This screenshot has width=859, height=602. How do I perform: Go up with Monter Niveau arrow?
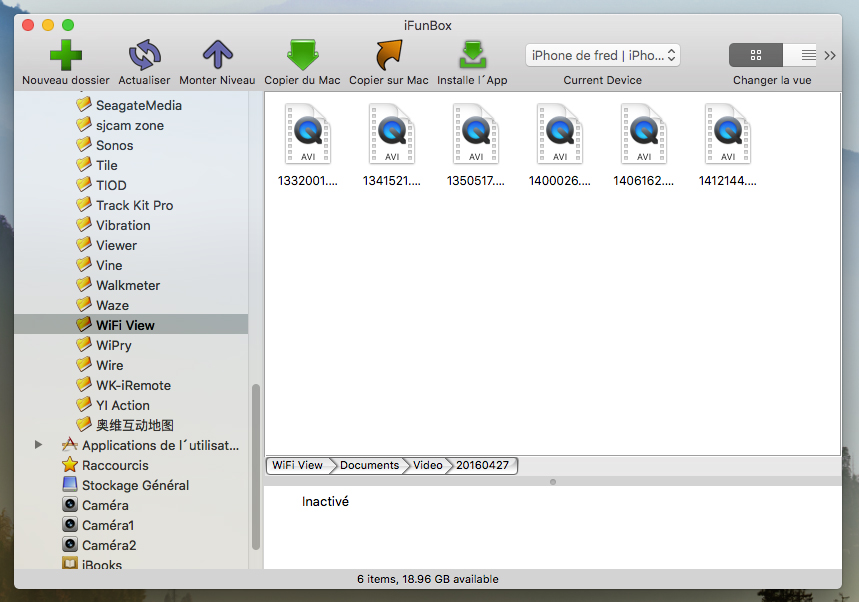[217, 55]
